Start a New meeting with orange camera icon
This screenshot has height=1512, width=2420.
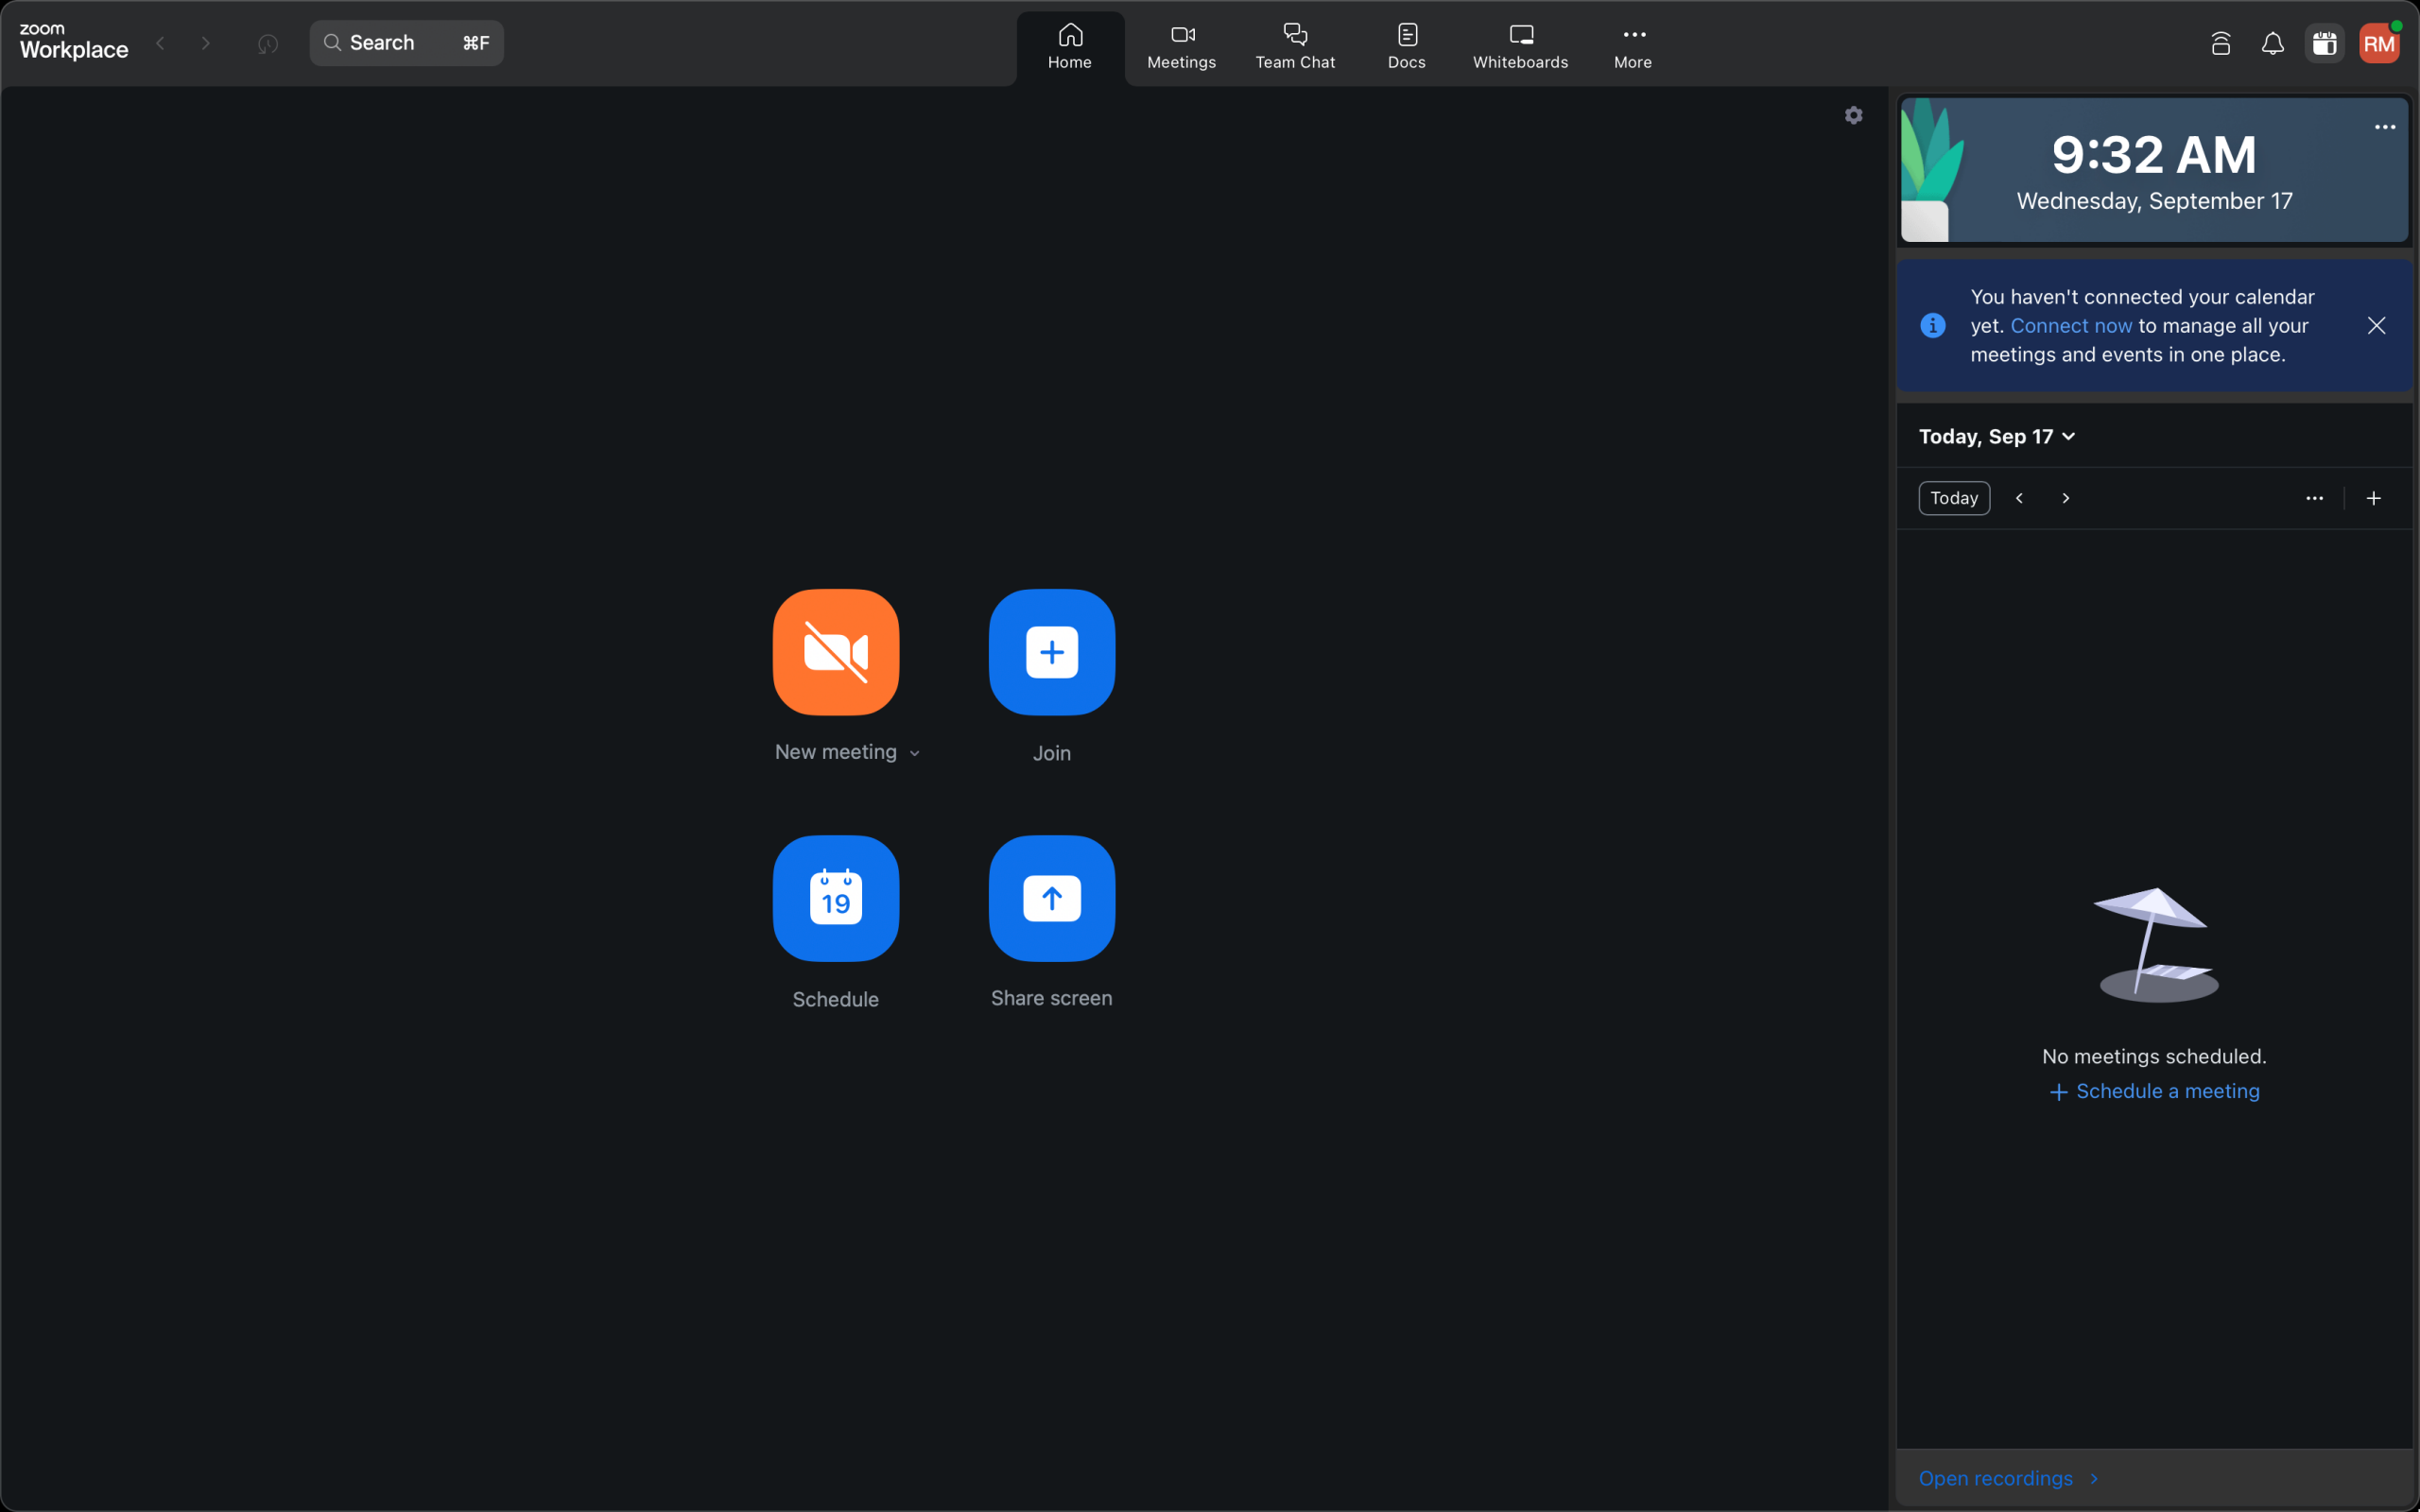tap(835, 652)
